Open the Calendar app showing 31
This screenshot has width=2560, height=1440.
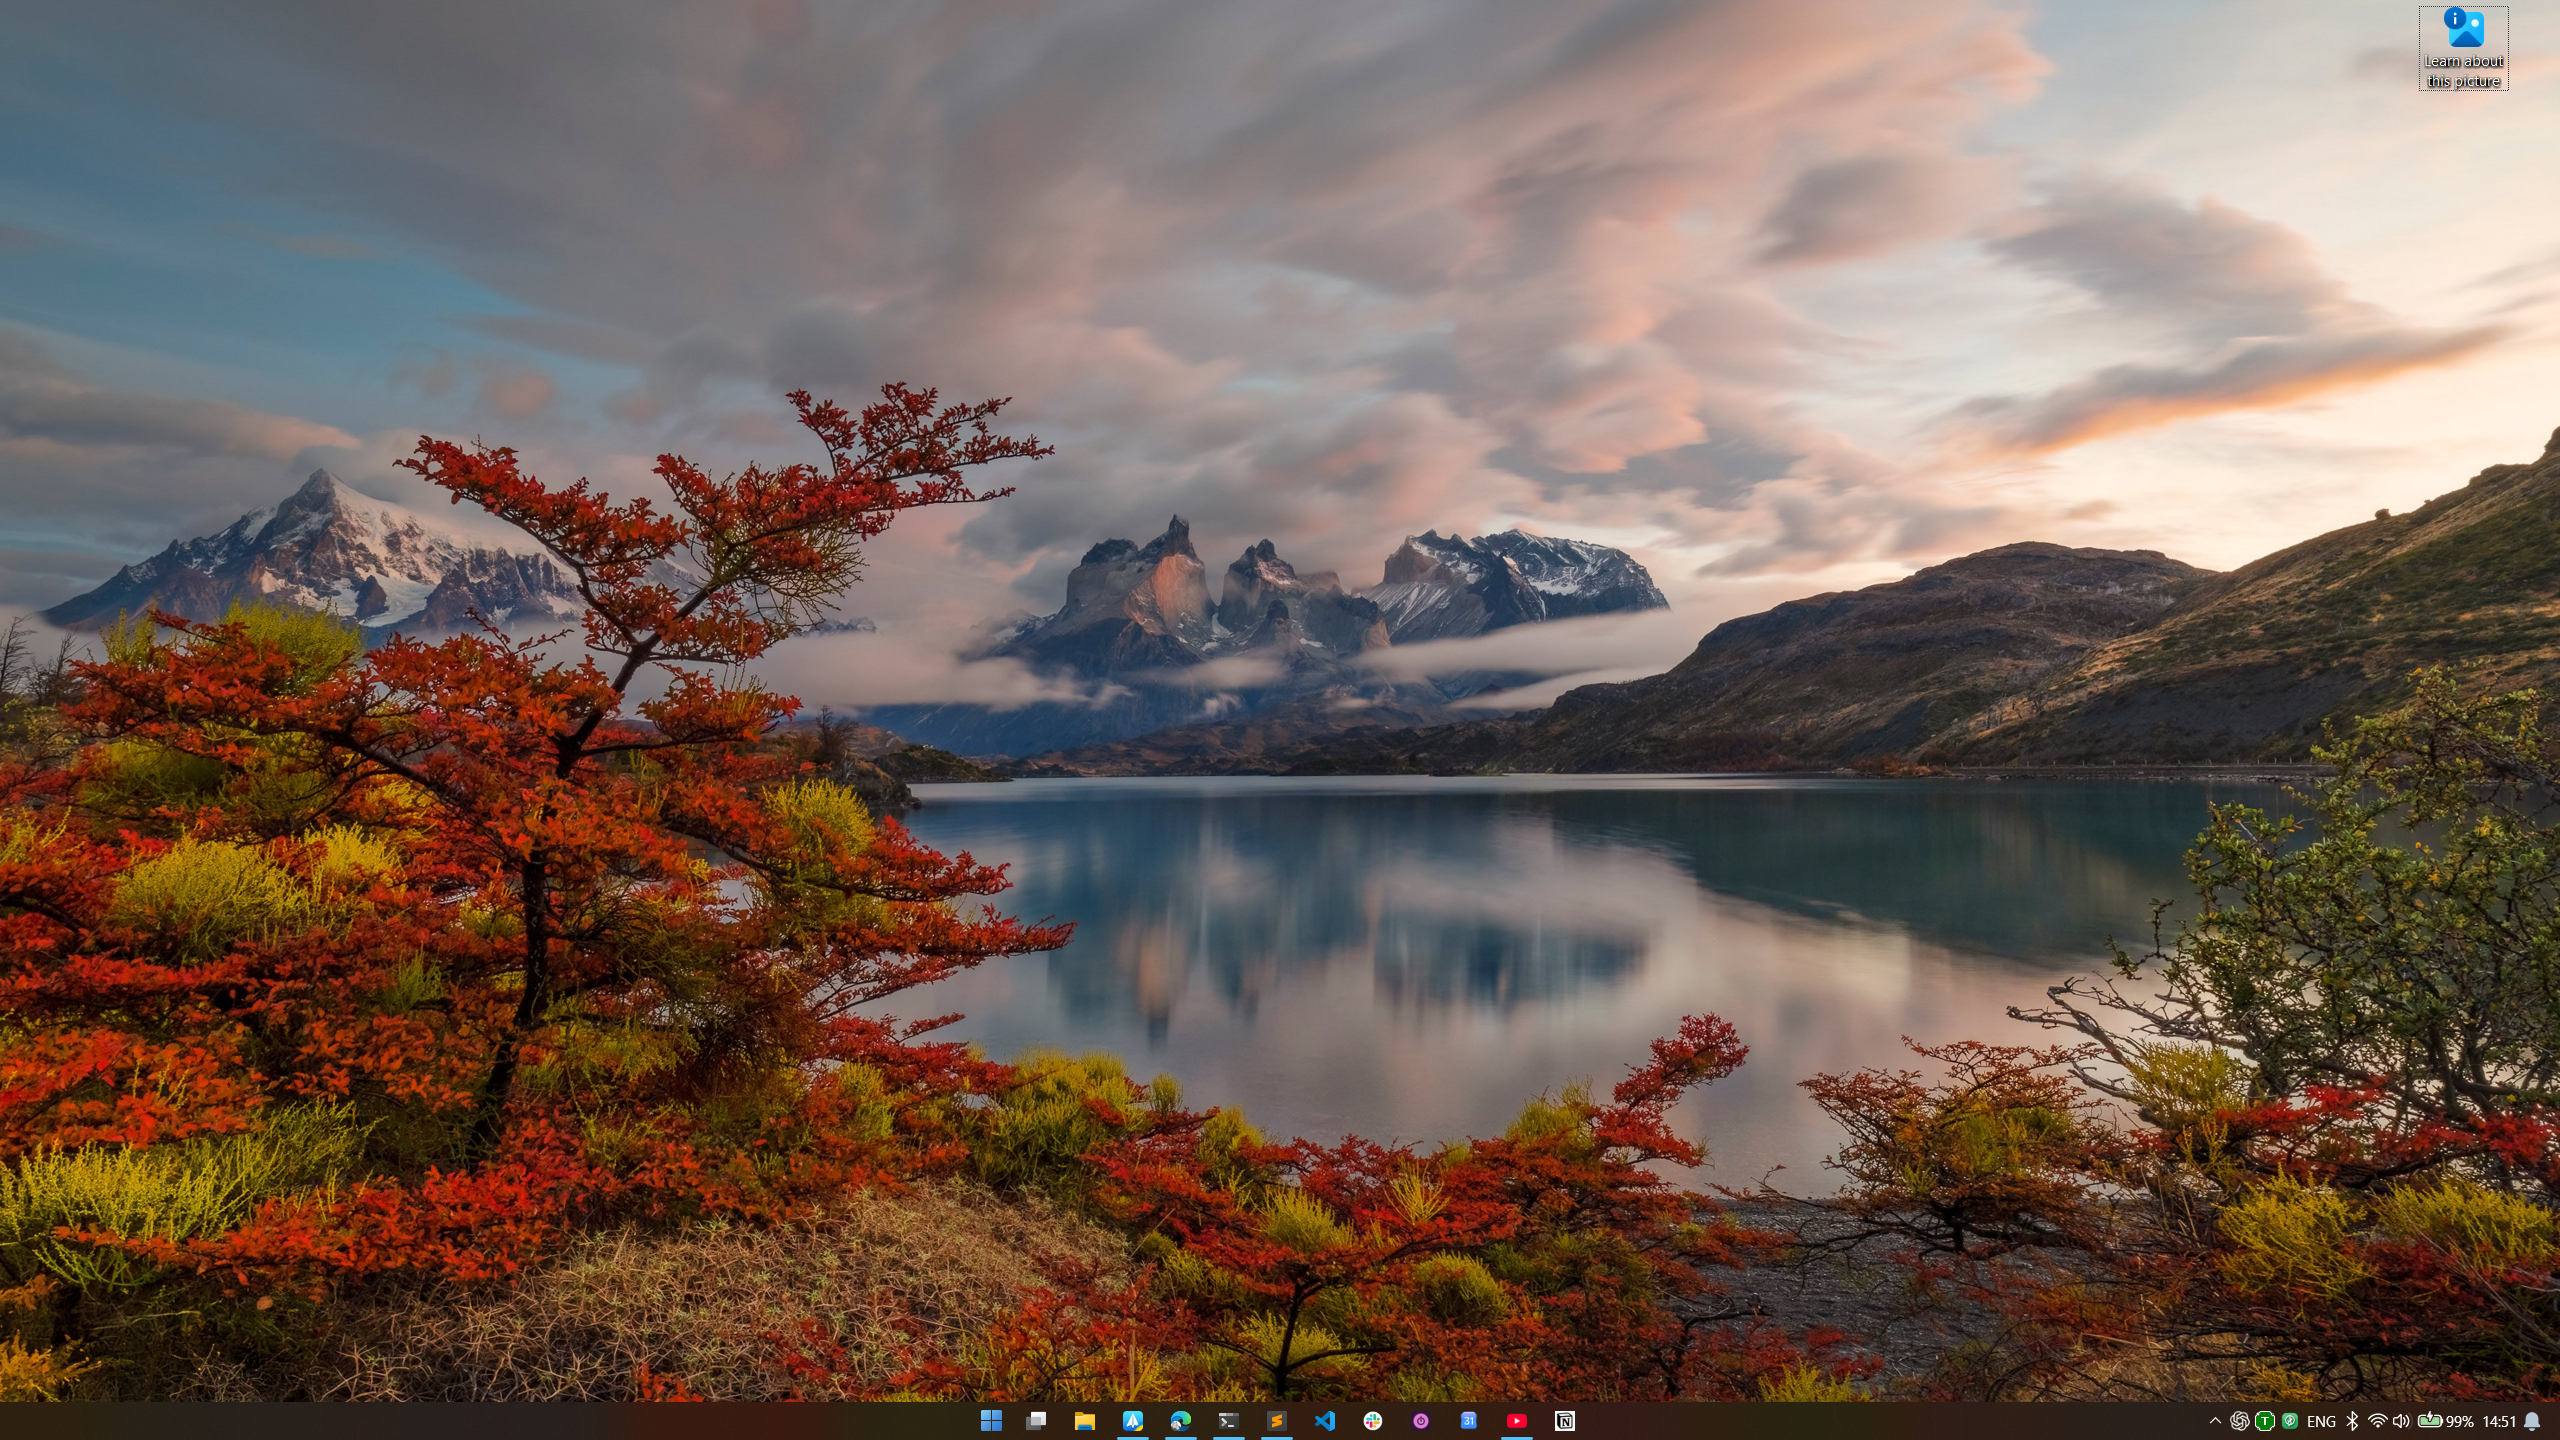point(1468,1421)
